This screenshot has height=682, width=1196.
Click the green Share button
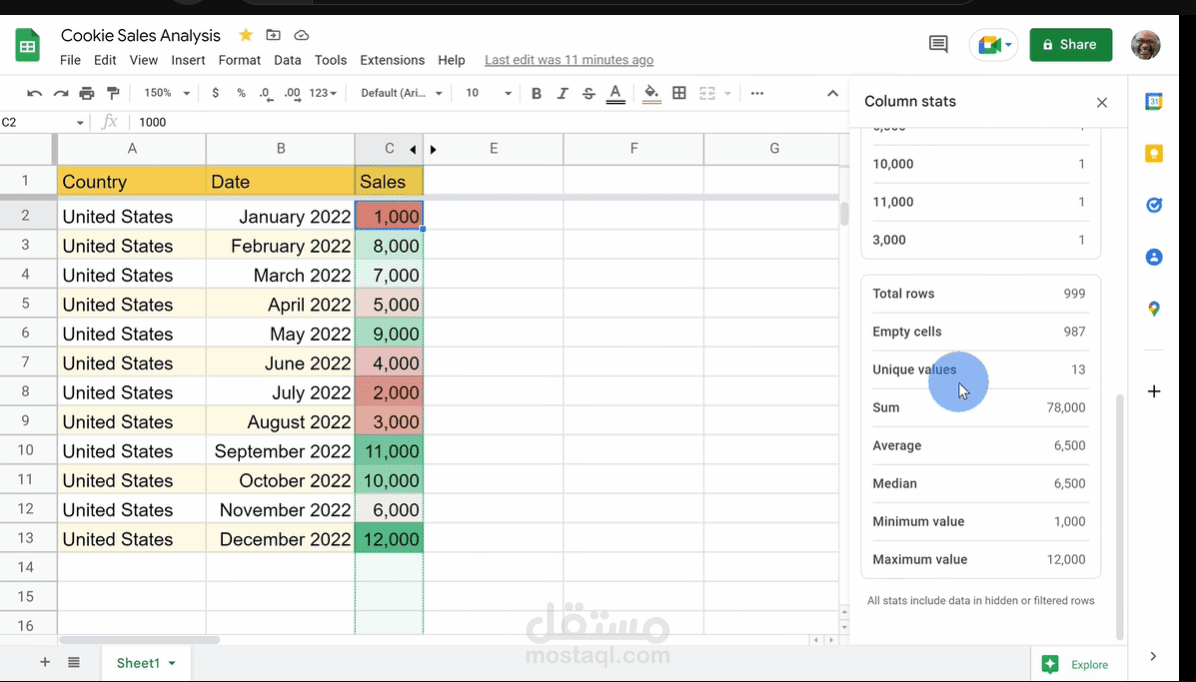(1070, 45)
